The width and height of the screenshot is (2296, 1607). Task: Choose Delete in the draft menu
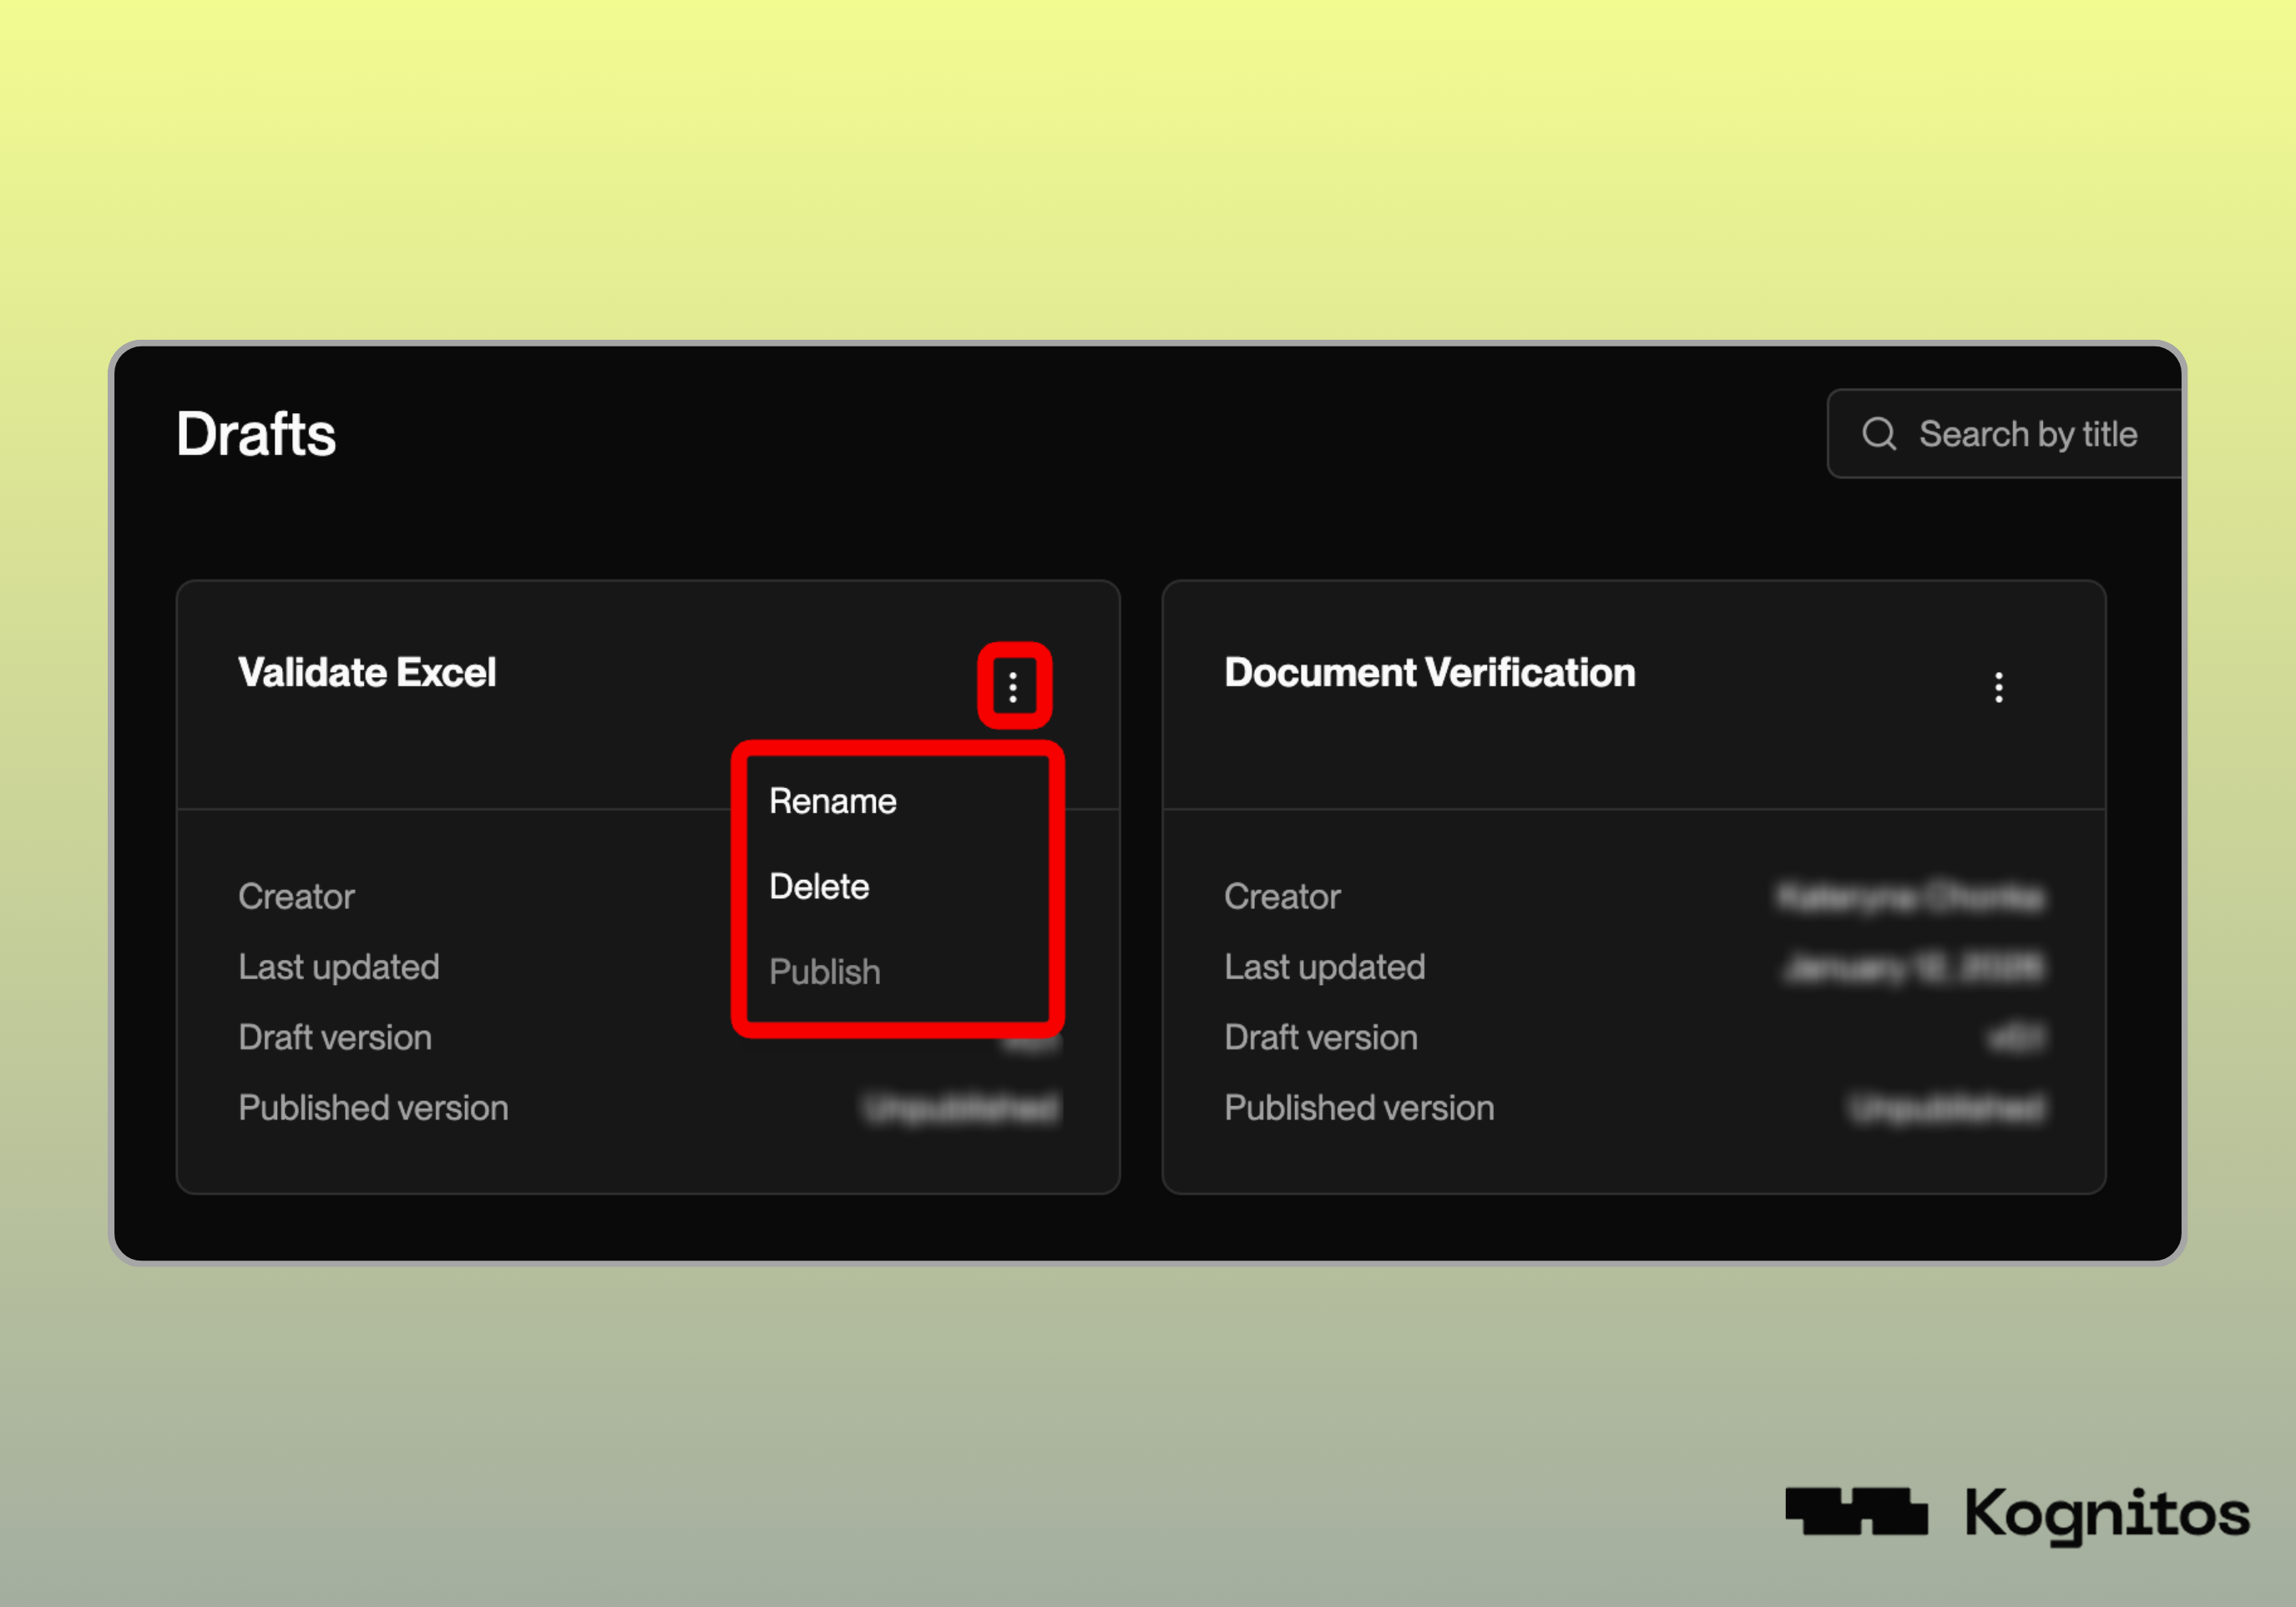pos(819,886)
